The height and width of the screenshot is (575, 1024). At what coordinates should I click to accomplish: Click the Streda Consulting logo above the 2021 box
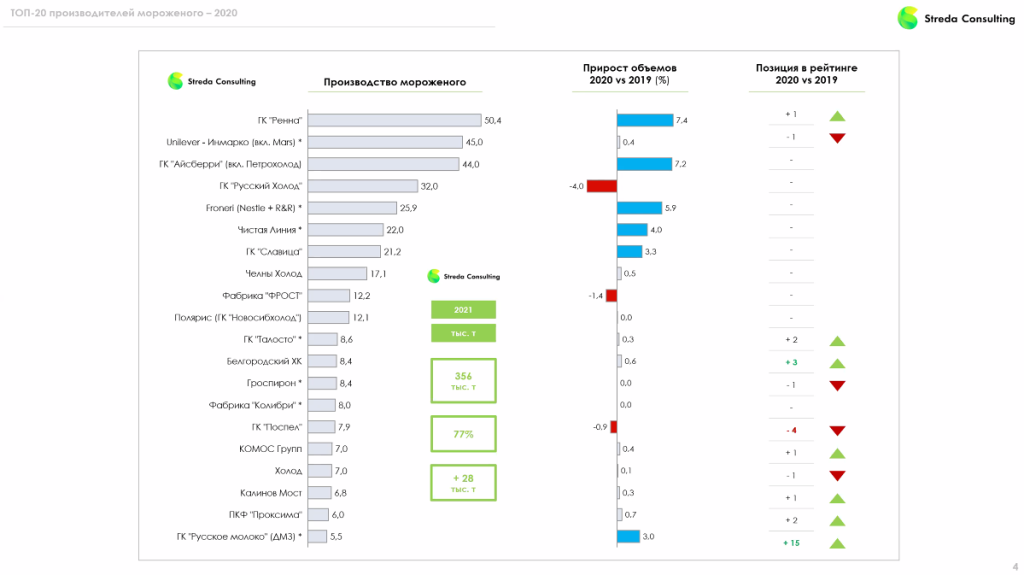pos(463,276)
